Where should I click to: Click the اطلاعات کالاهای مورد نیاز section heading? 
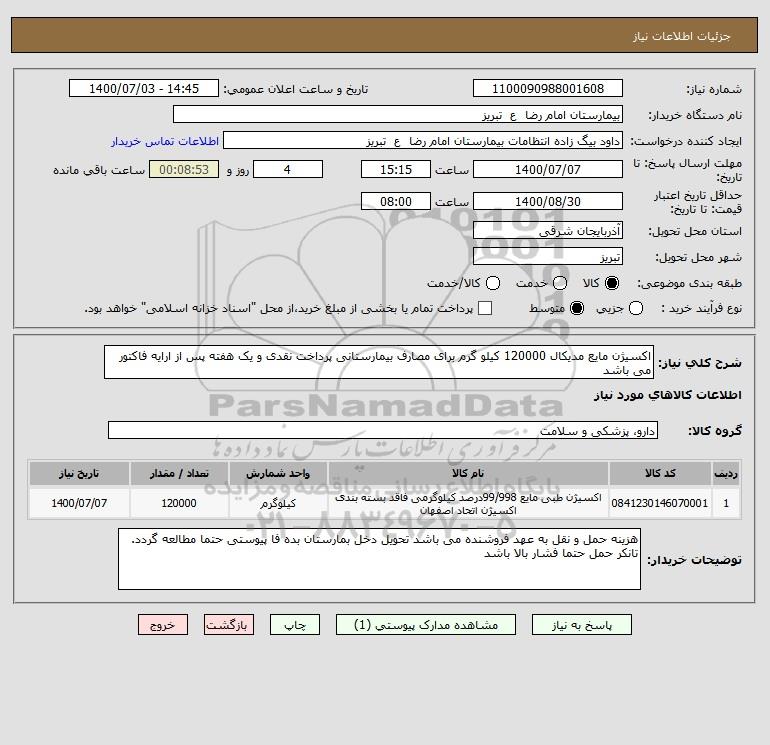pyautogui.click(x=667, y=395)
